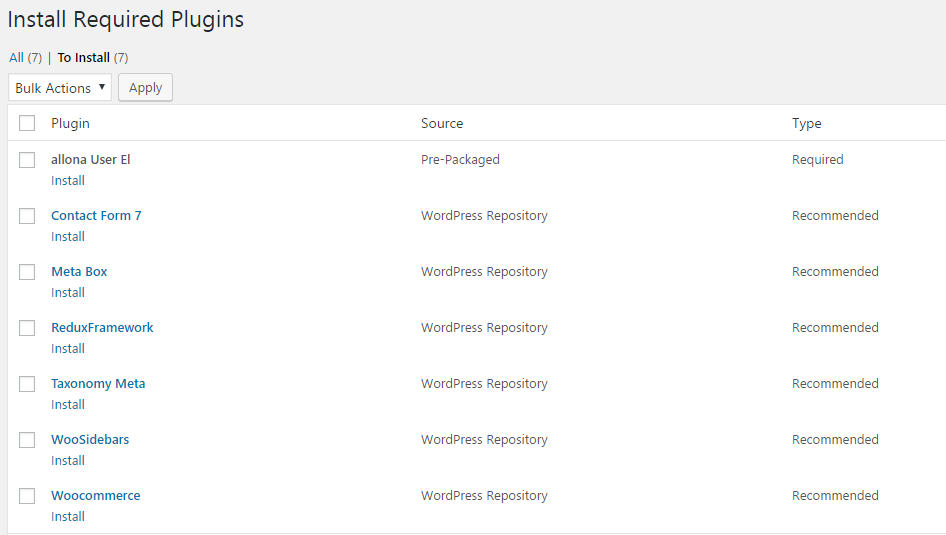
Task: Open the WooSidebars plugin link
Action: tap(90, 440)
